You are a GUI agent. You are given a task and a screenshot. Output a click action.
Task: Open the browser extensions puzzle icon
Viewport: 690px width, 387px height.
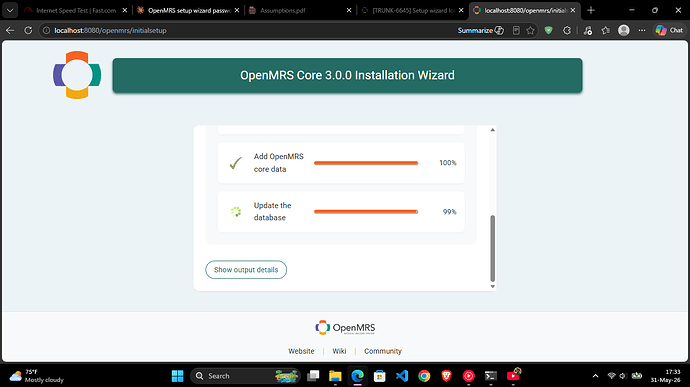[567, 30]
